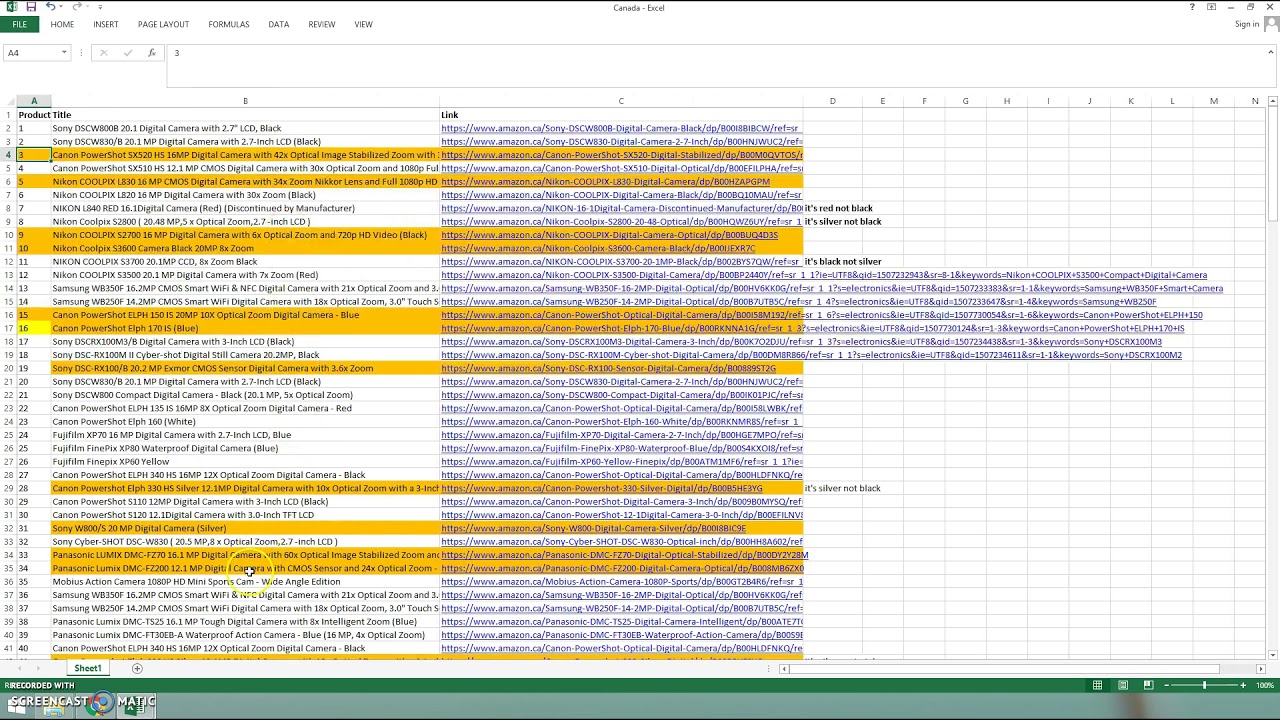Switch to the VIEW ribbon tab

coord(363,24)
